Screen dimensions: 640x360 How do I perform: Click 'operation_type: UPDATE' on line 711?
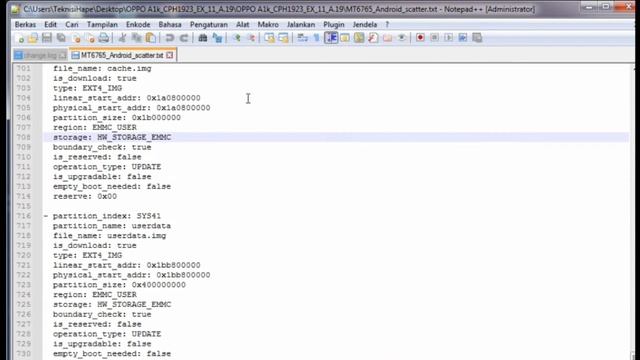point(107,167)
